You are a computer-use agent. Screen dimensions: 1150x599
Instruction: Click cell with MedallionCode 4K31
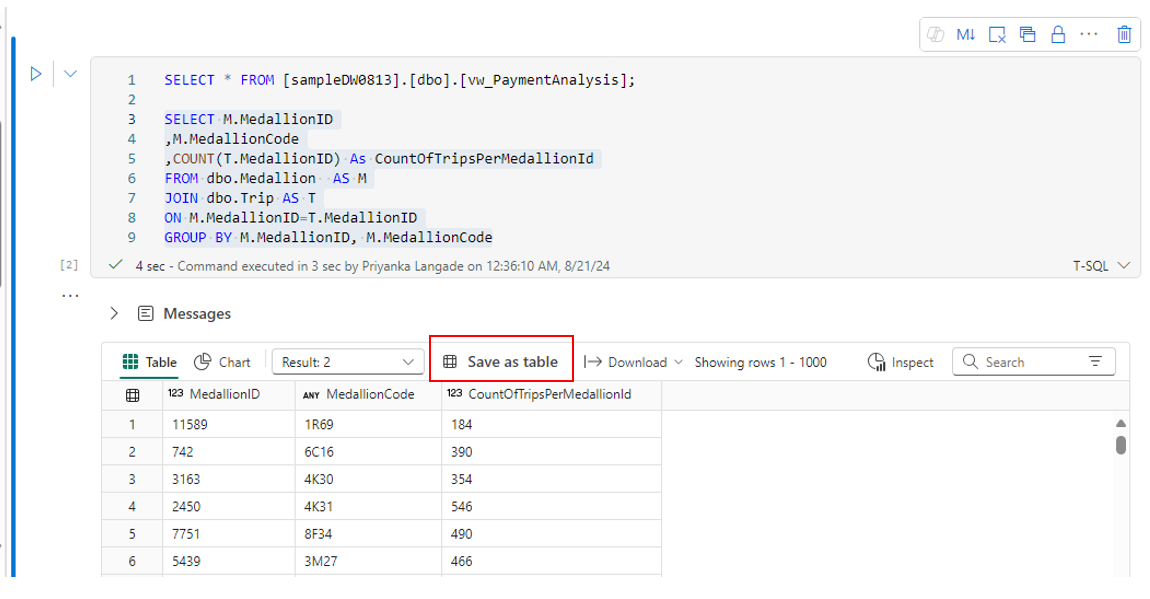coord(368,507)
